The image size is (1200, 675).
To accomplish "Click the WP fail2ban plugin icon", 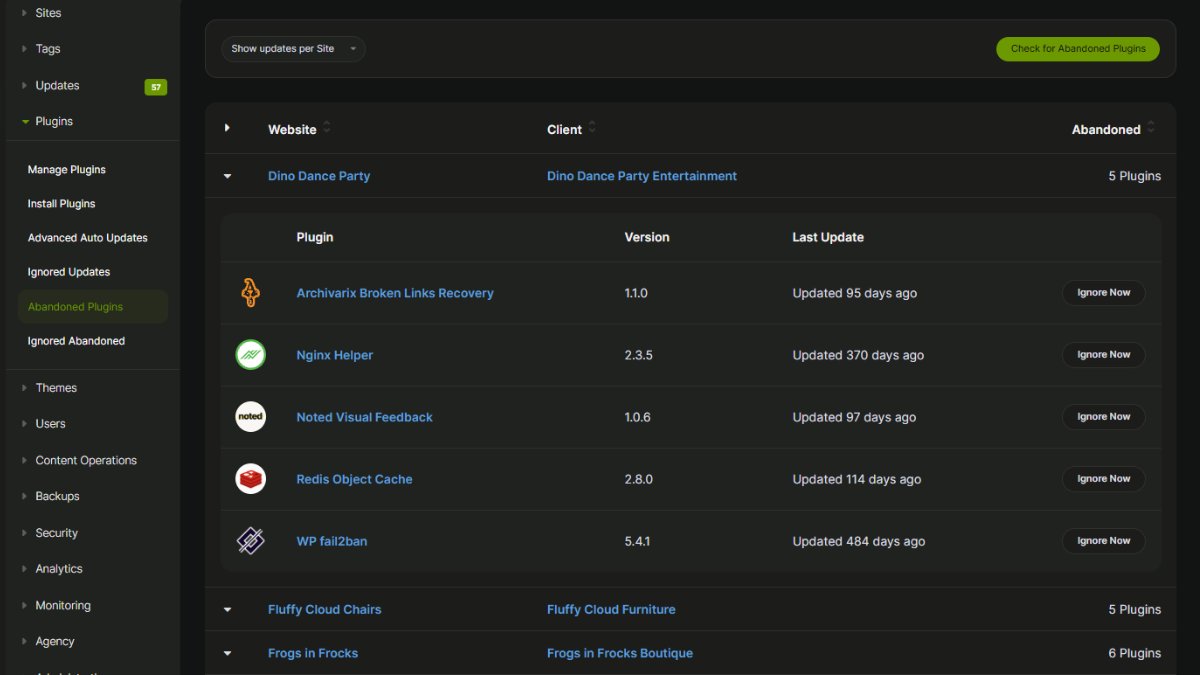I will click(x=250, y=541).
